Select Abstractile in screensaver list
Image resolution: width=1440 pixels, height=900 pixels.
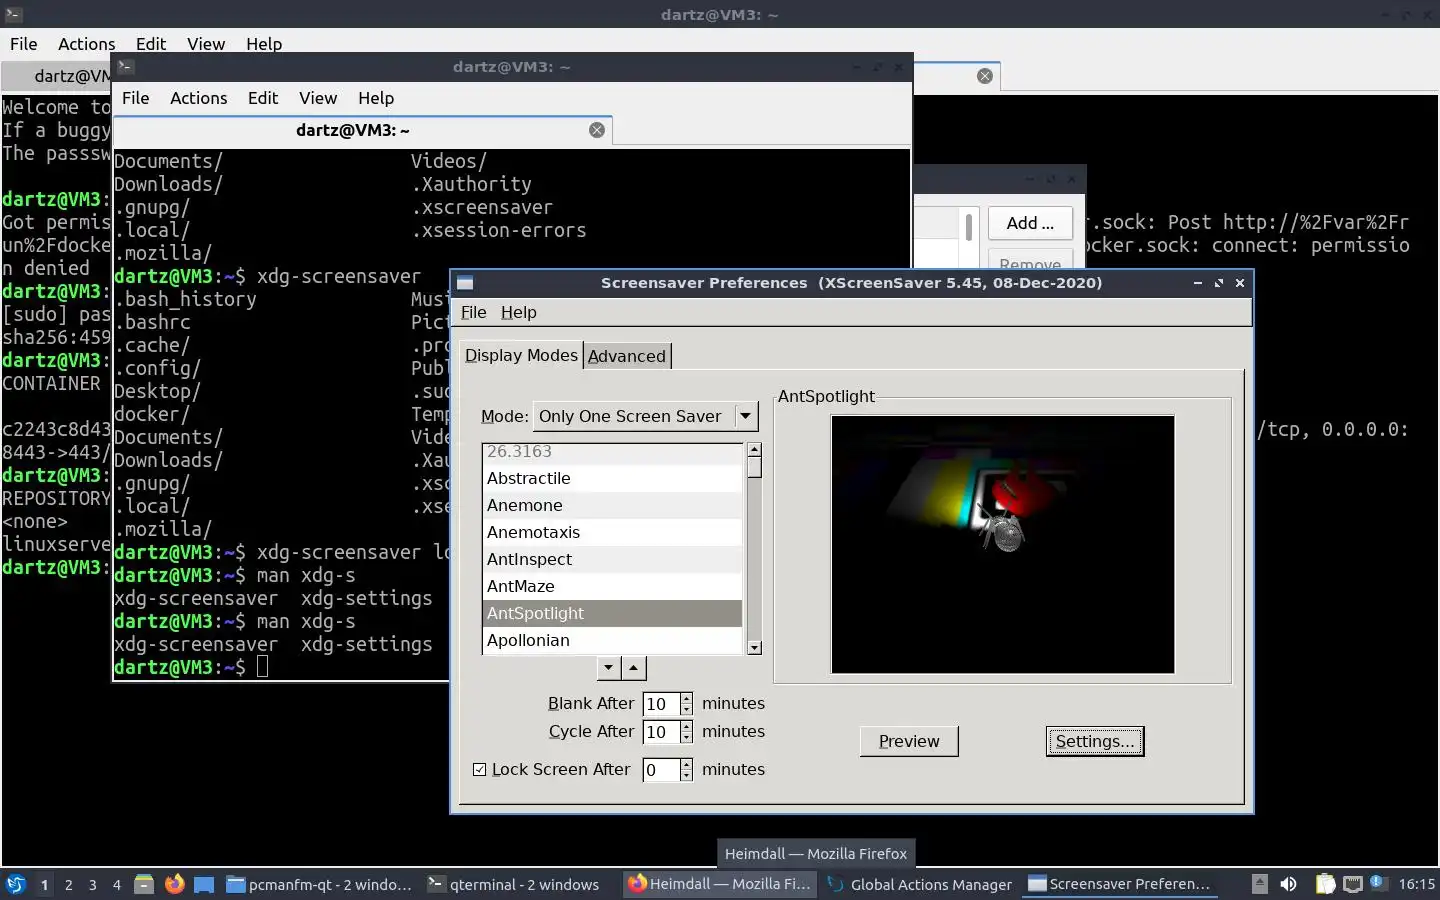click(612, 478)
